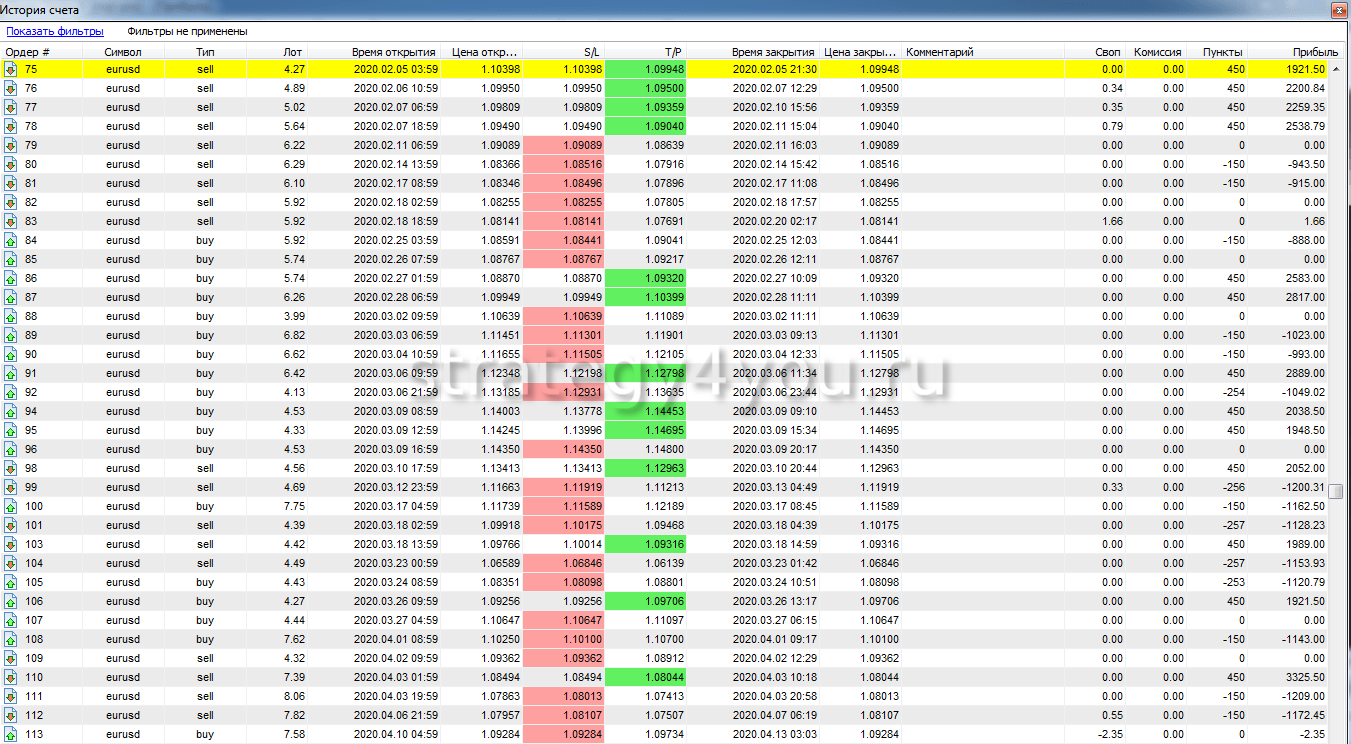Click the sell icon for order 98
Viewport: 1351px width, 744px height.
point(11,468)
